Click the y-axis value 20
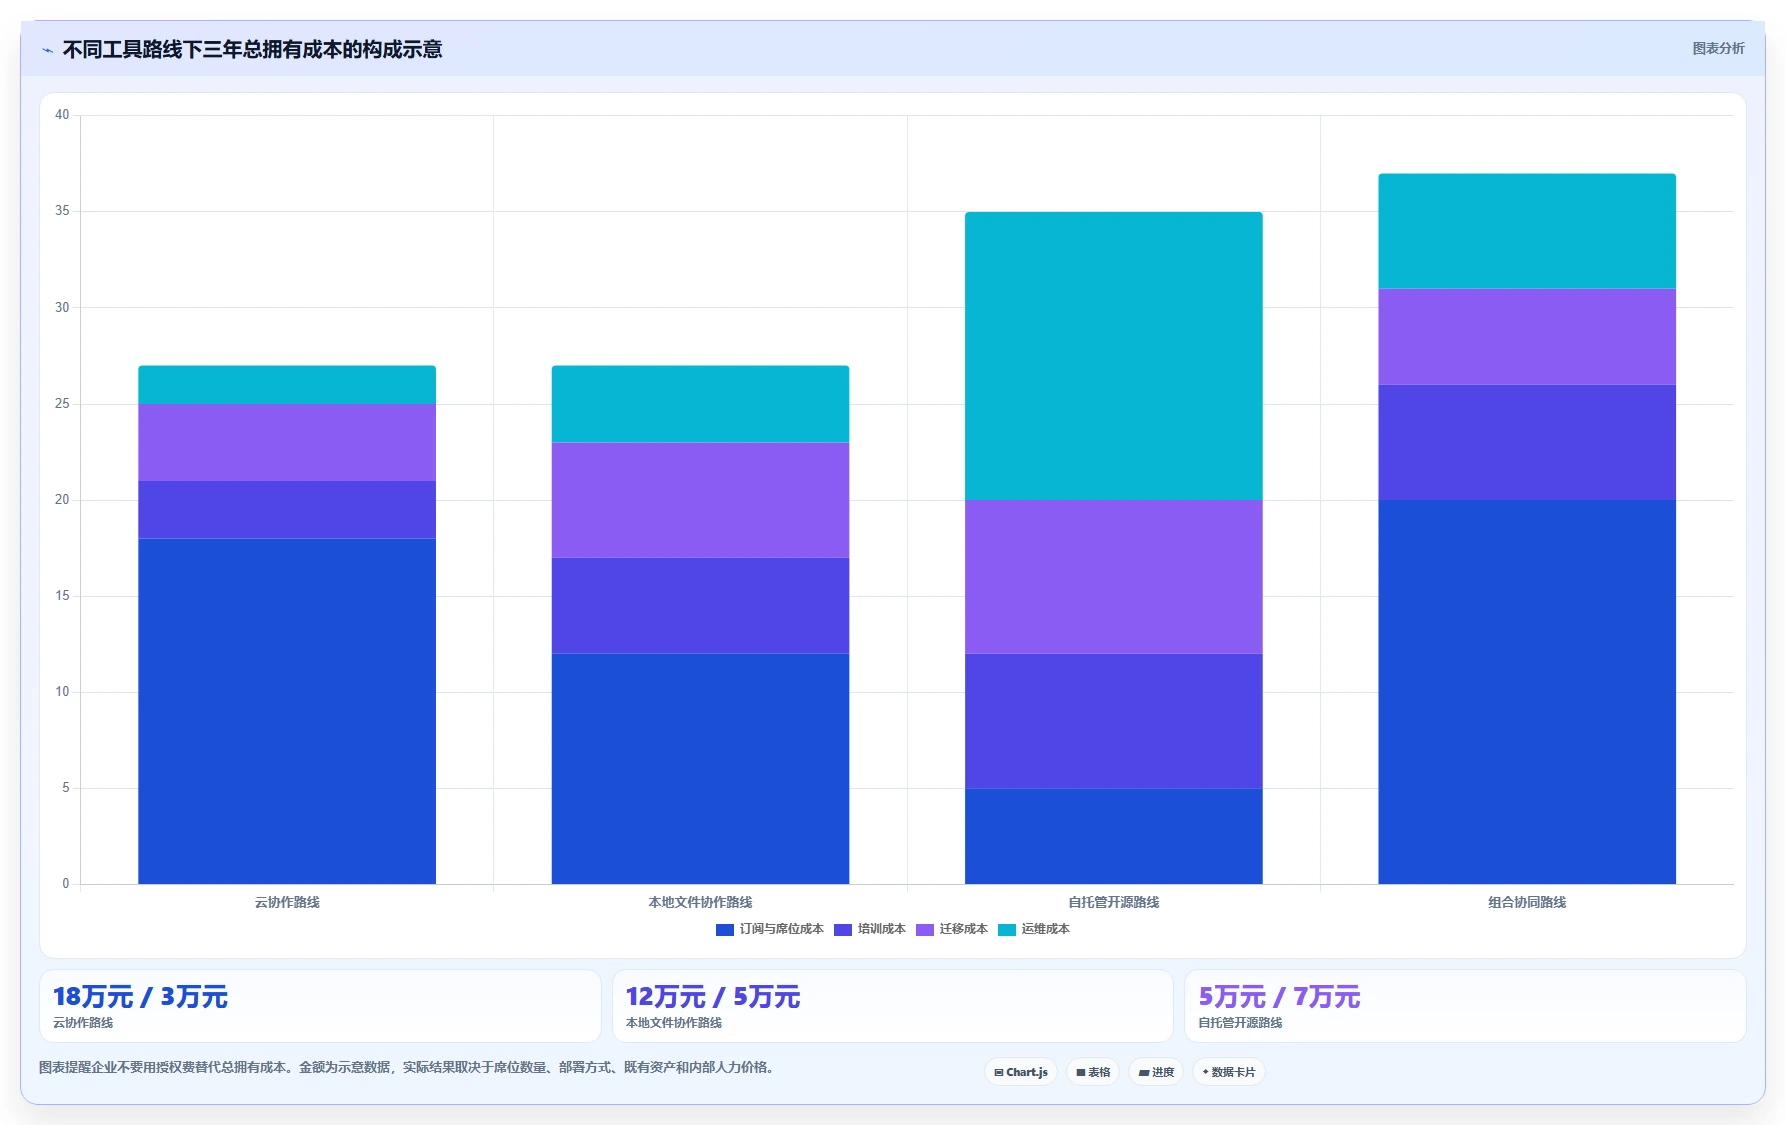Screen dimensions: 1786x1125 (x=62, y=500)
